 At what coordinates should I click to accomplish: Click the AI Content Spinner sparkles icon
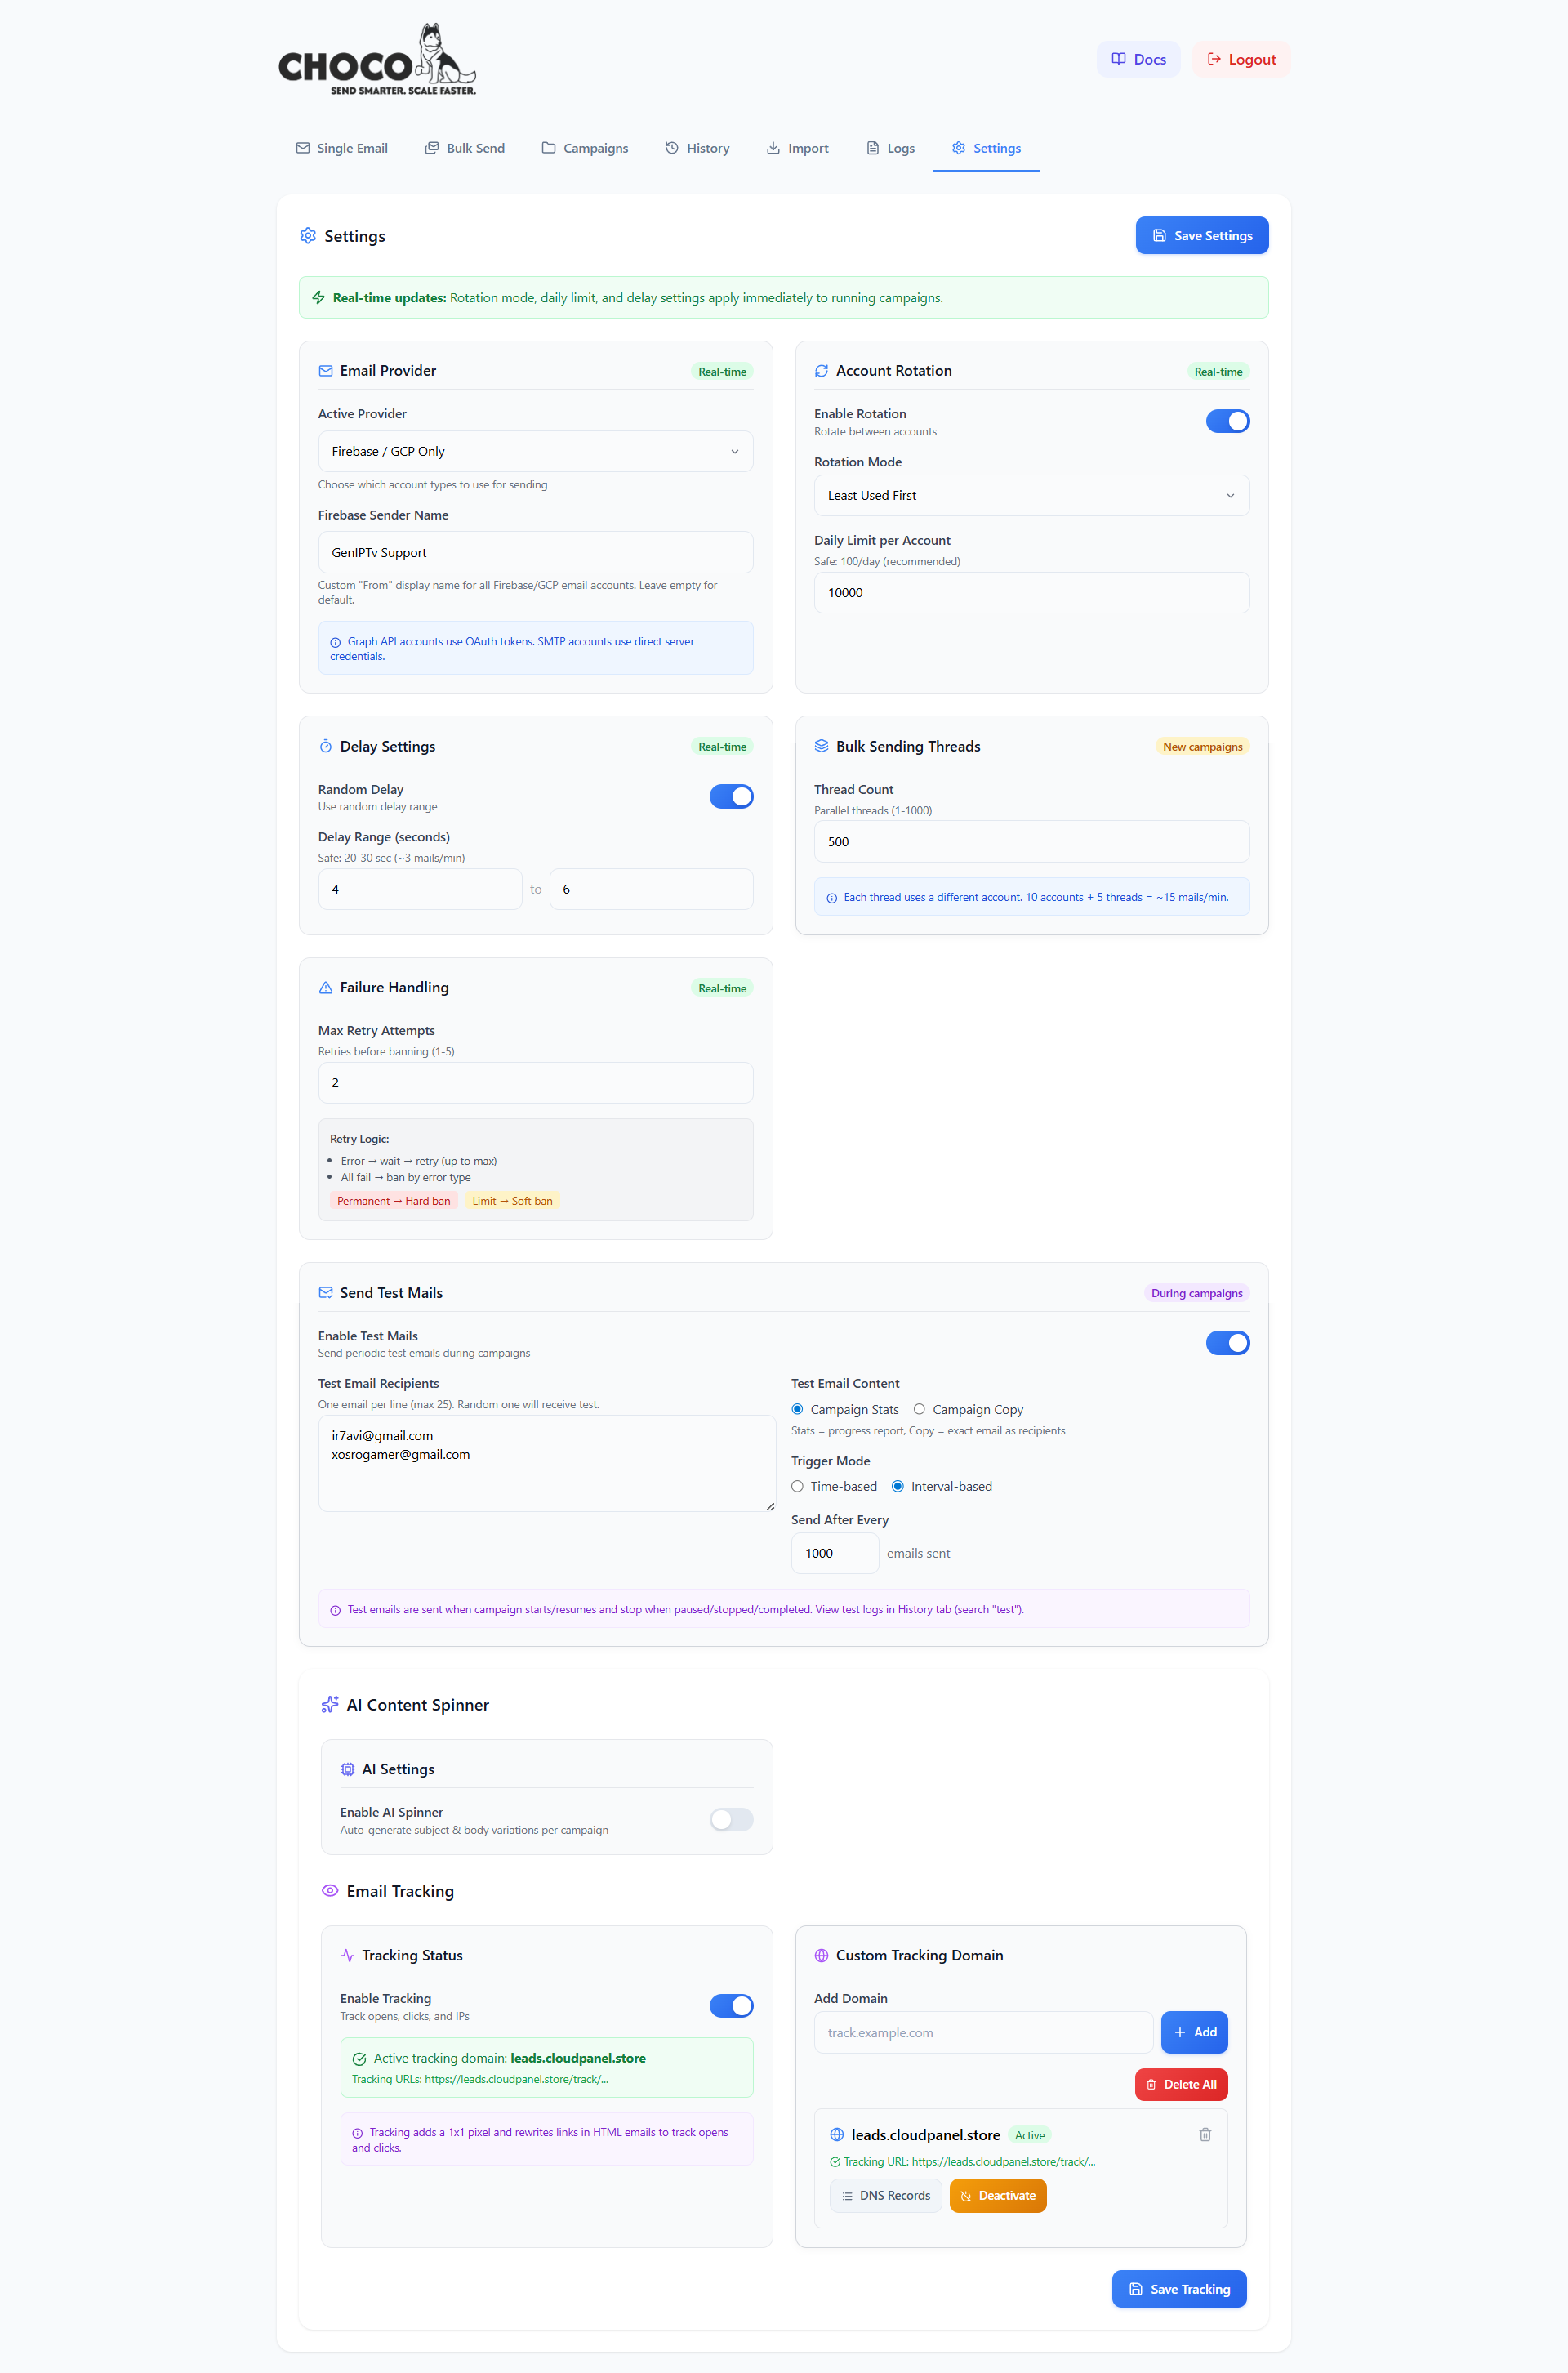click(330, 1704)
